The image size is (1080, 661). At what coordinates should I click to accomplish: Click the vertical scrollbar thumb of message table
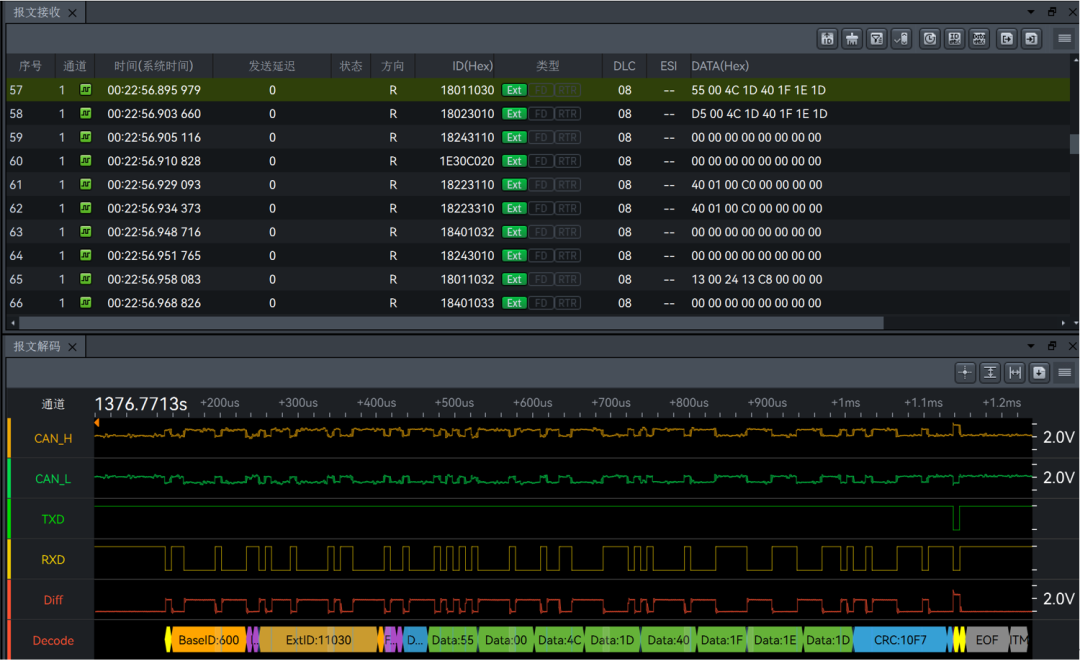[1074, 144]
